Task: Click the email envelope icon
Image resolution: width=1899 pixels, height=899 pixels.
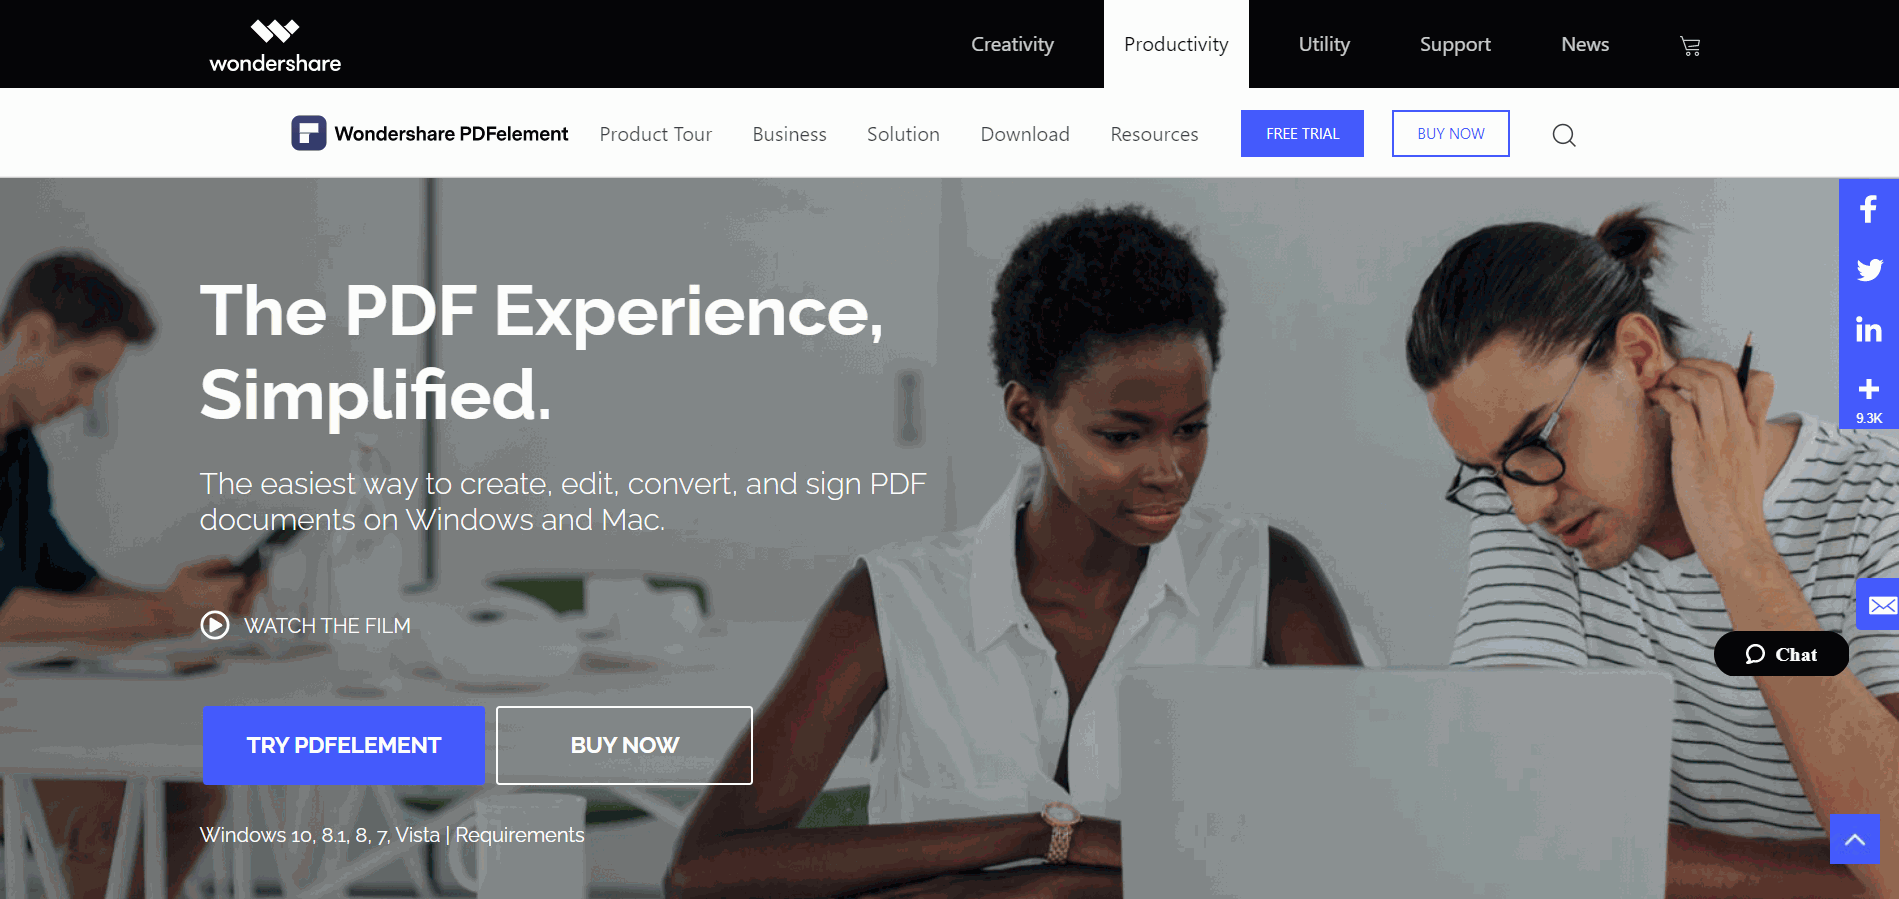Action: click(1879, 605)
